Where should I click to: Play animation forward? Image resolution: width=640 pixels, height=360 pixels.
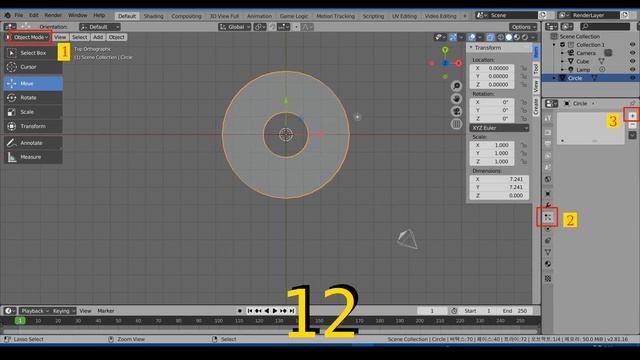click(275, 311)
